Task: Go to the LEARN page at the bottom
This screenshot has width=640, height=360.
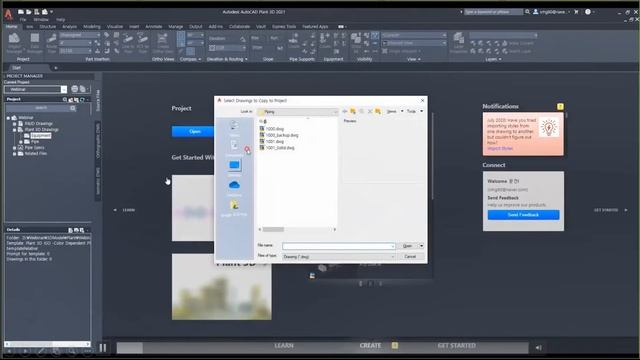Action: 284,346
